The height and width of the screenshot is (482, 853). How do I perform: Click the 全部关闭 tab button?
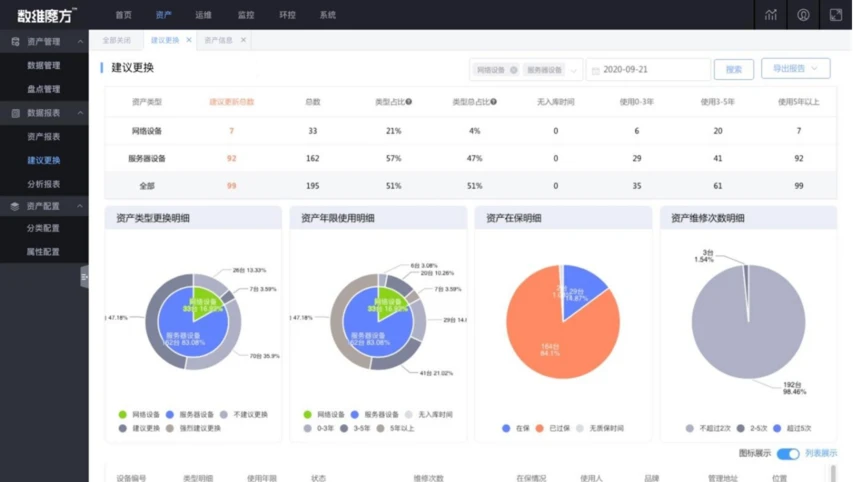tap(116, 40)
